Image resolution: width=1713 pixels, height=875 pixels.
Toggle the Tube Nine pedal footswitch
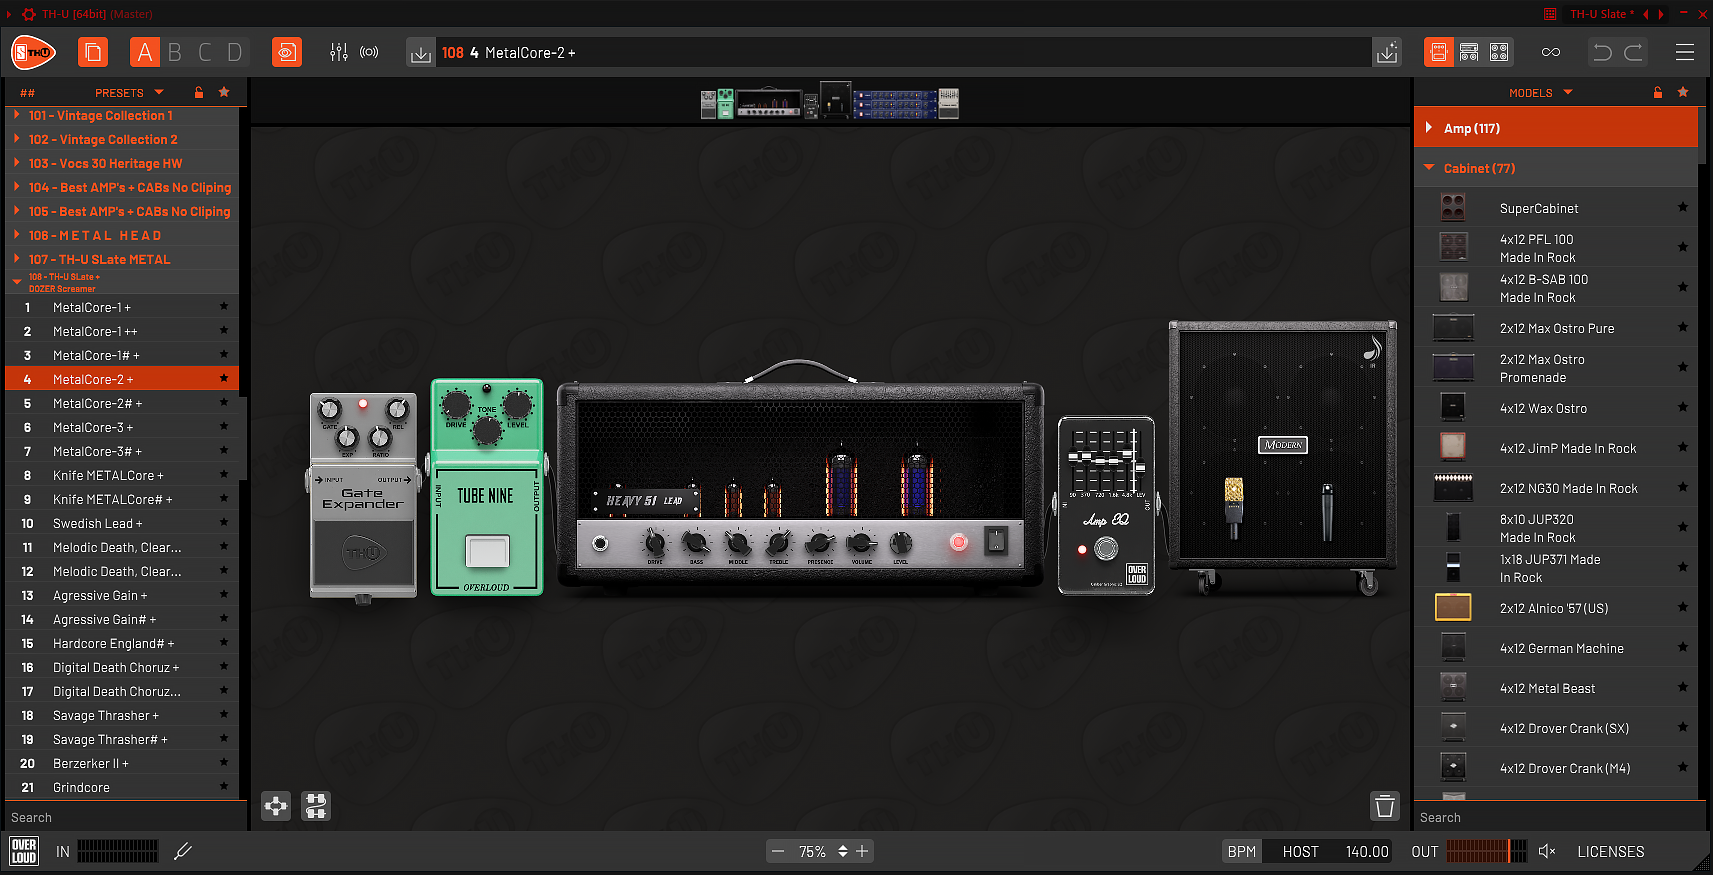487,551
